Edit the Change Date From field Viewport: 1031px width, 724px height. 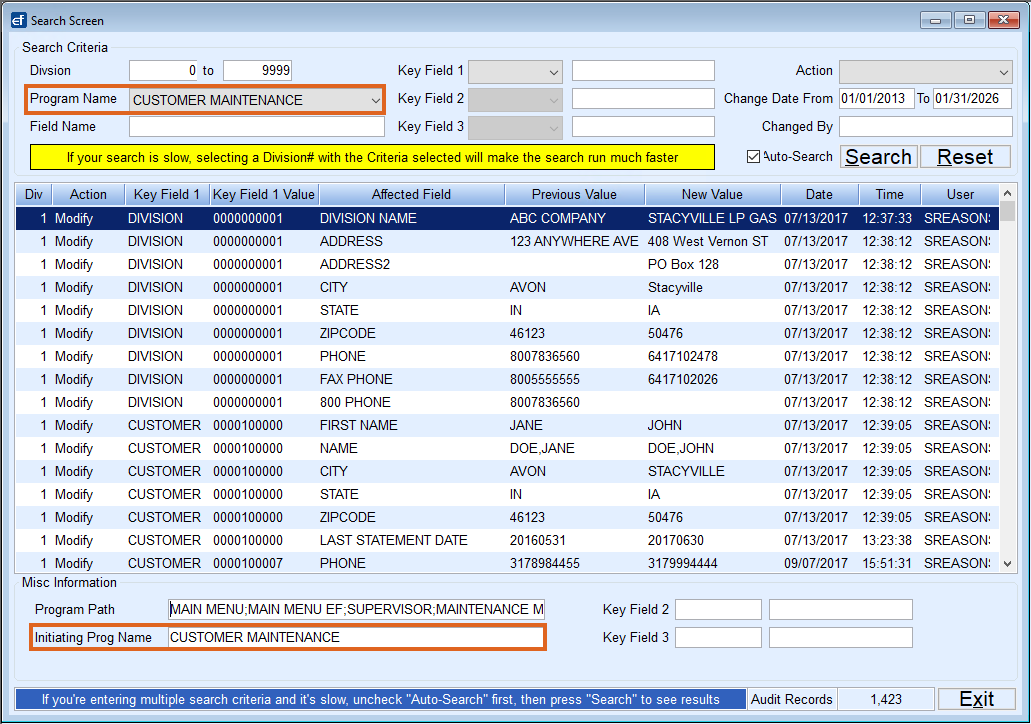pos(876,98)
